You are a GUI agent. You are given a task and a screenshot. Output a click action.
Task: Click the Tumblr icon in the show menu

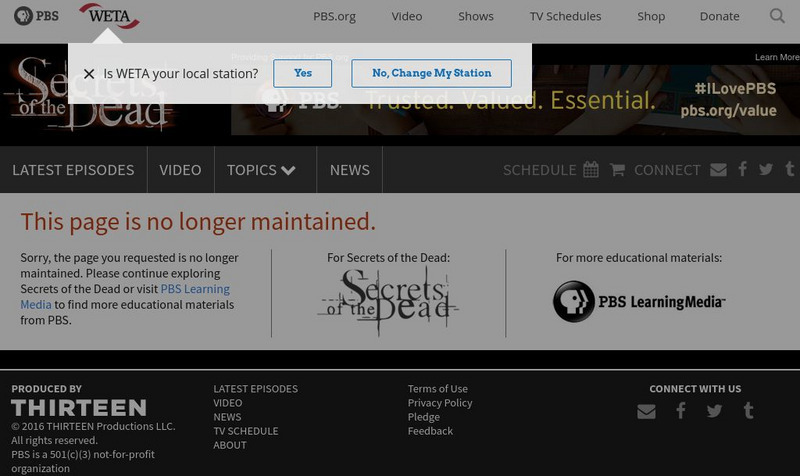[789, 169]
